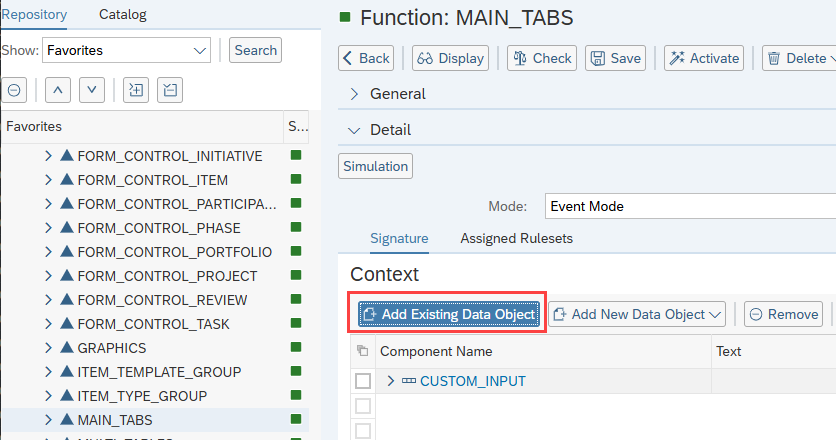Open the CUSTOM_INPUT component link
The width and height of the screenshot is (836, 440).
tap(472, 381)
